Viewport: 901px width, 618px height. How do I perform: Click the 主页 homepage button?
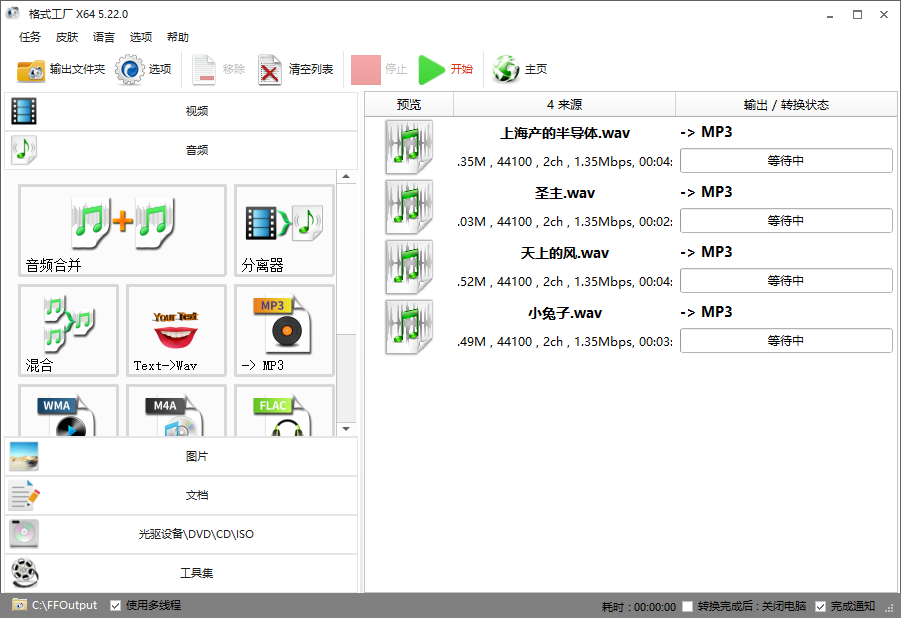tap(520, 70)
